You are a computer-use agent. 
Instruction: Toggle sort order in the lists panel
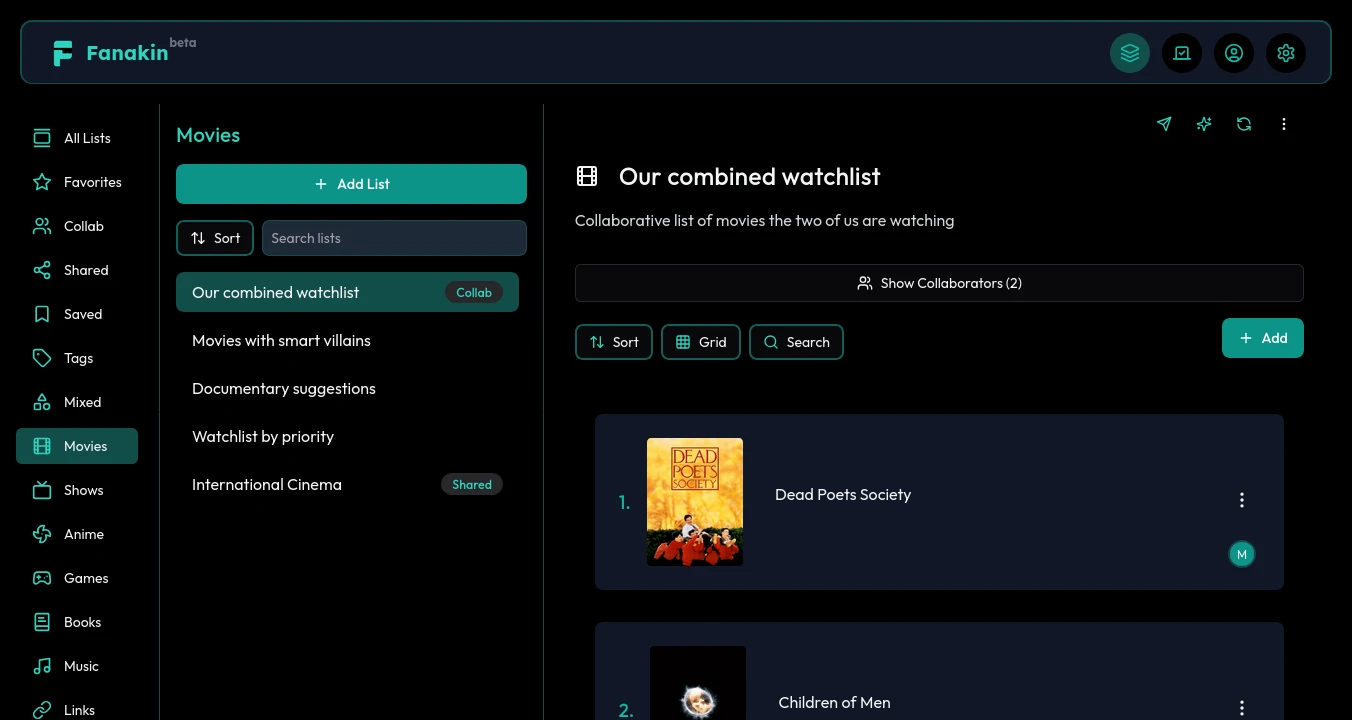click(214, 238)
